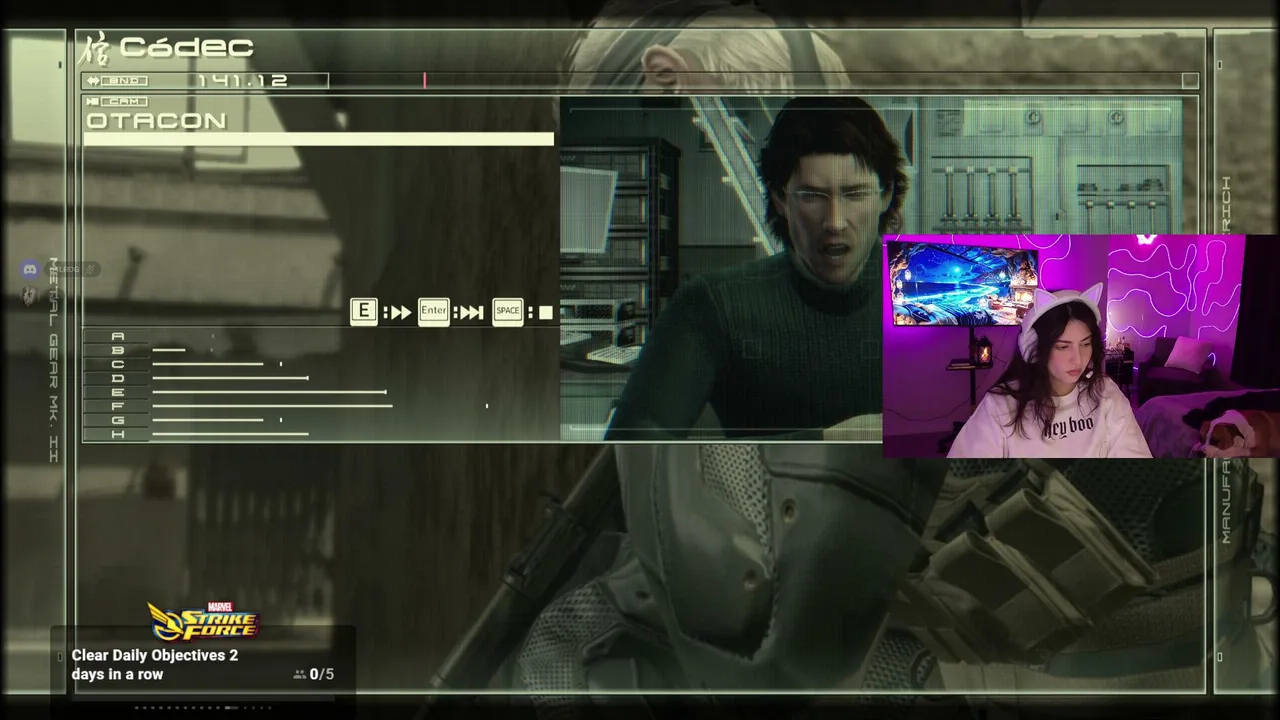Viewport: 1280px width, 720px height.
Task: Click the Marvel Strike Force logo
Action: (x=203, y=622)
